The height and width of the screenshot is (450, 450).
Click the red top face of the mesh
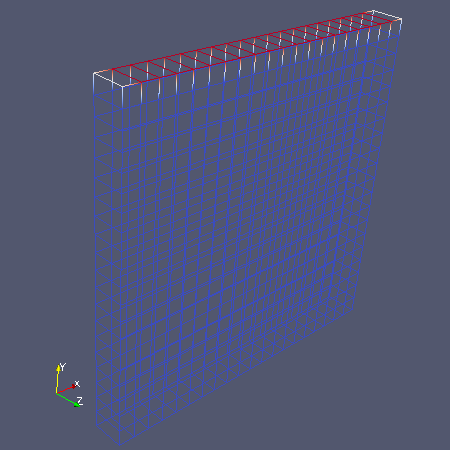[247, 47]
